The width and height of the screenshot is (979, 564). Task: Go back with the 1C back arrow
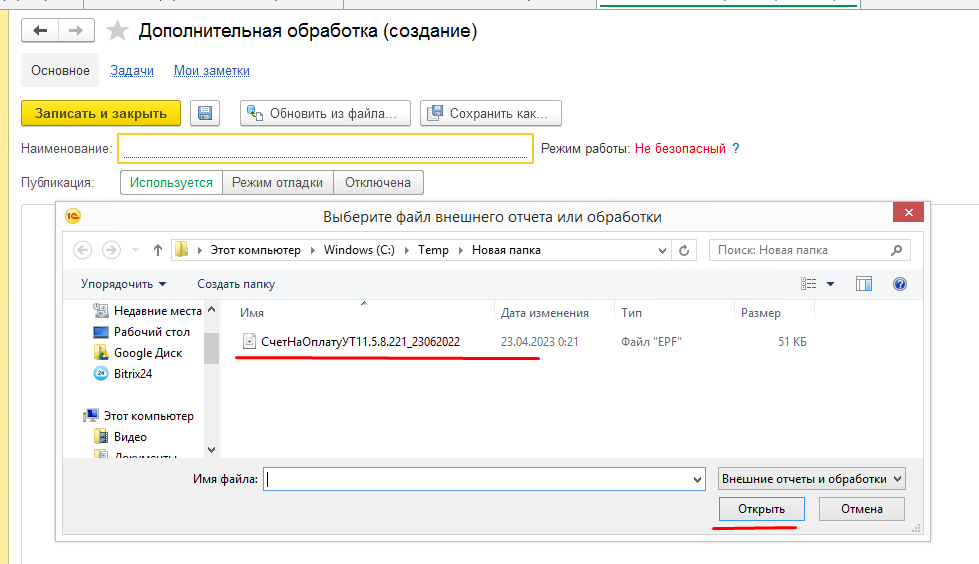coord(40,31)
